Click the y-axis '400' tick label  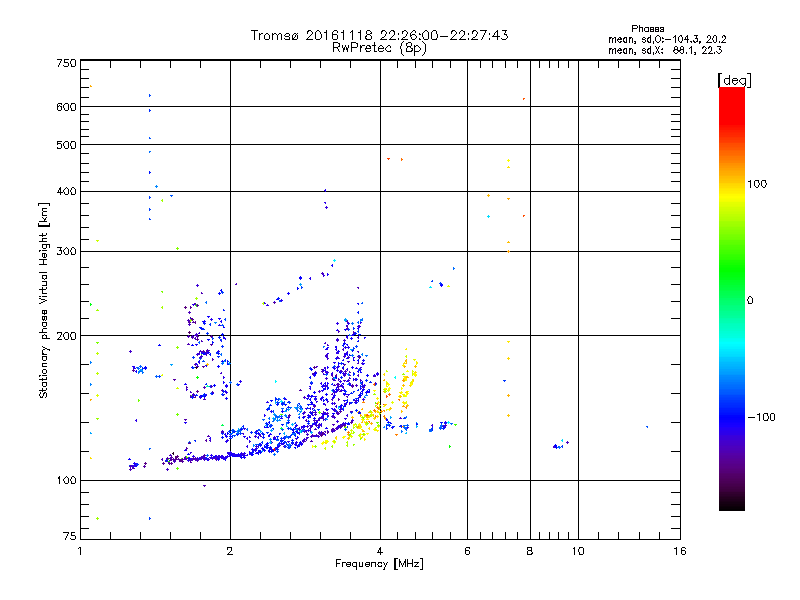tap(66, 192)
